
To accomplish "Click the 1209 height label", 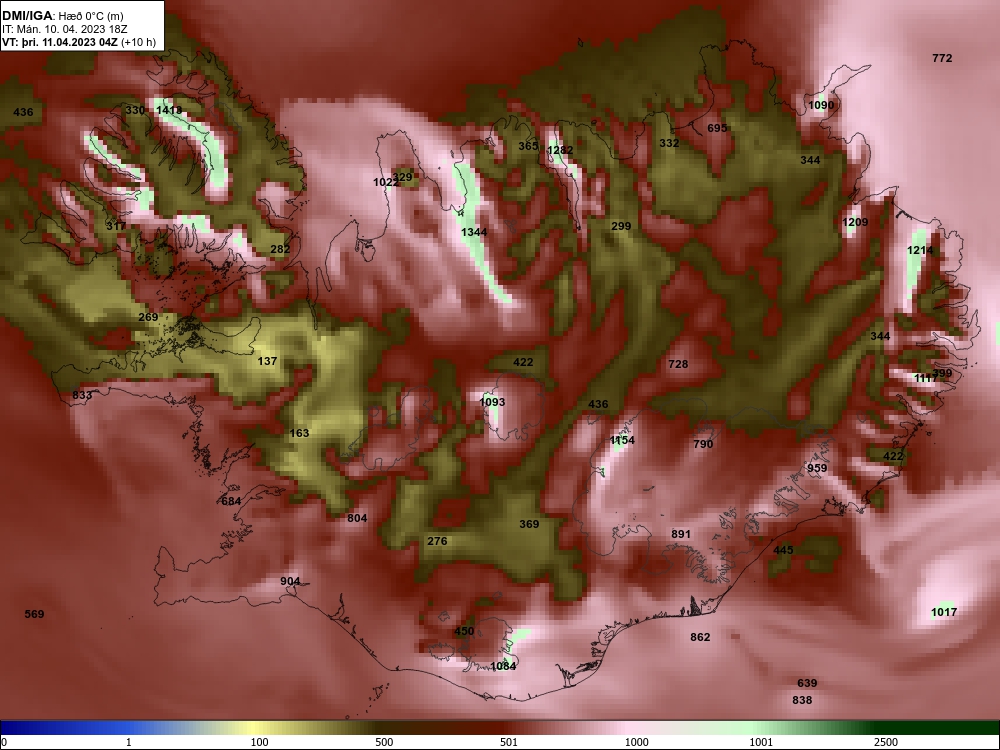I will point(855,223).
